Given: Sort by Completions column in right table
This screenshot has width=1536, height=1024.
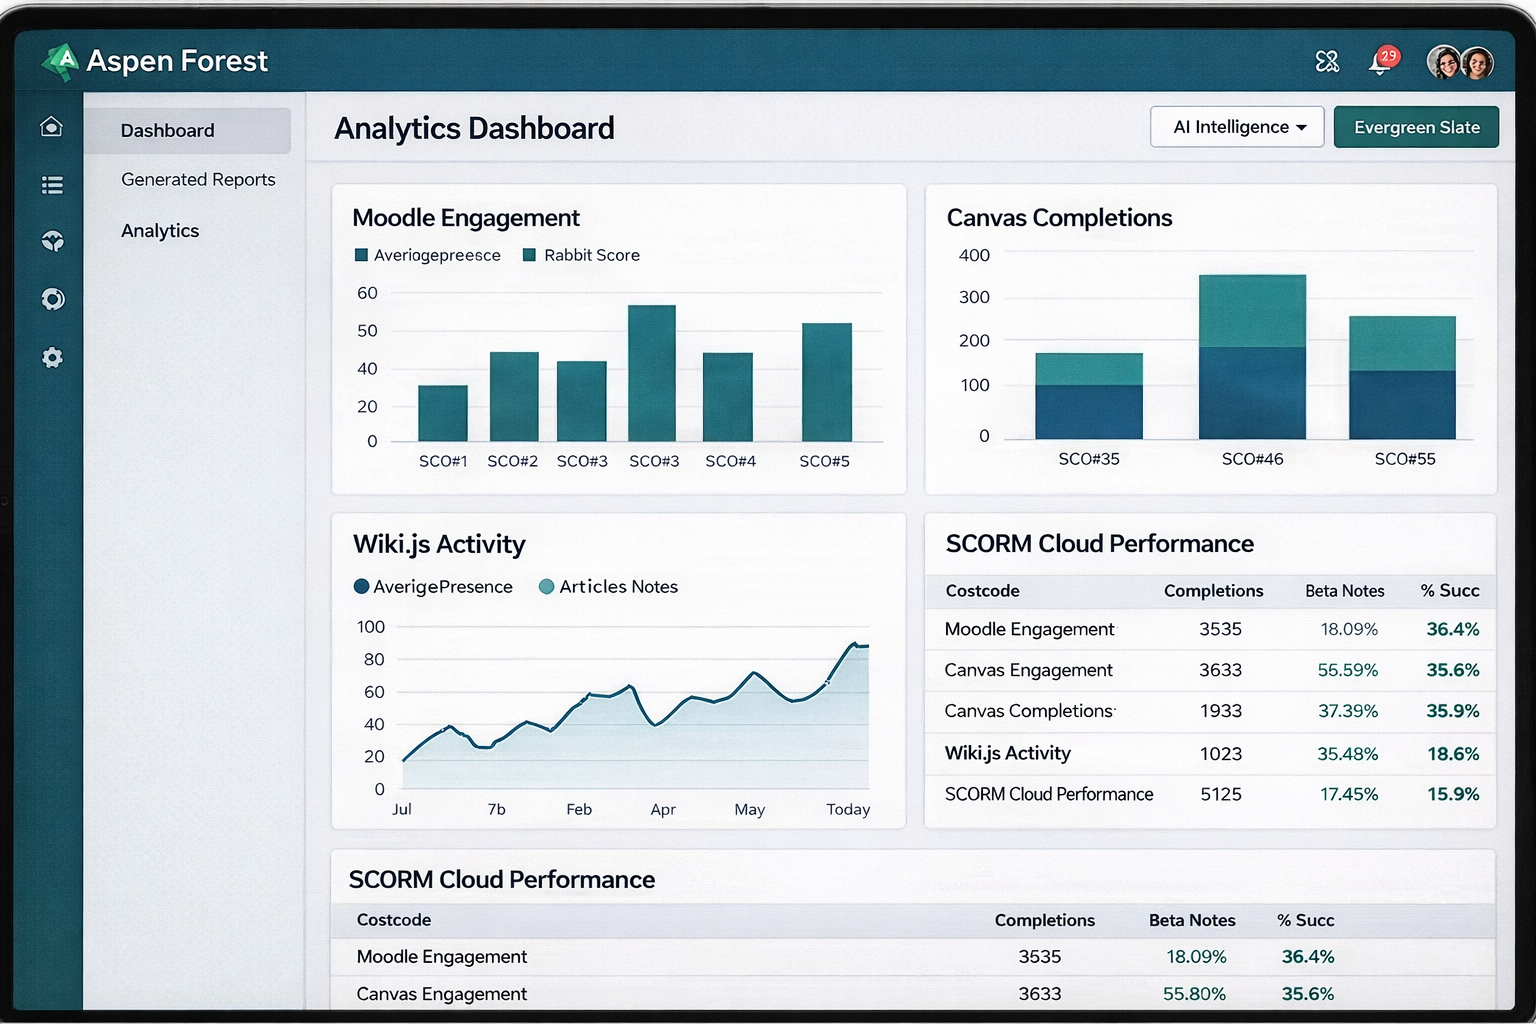Looking at the screenshot, I should point(1213,591).
